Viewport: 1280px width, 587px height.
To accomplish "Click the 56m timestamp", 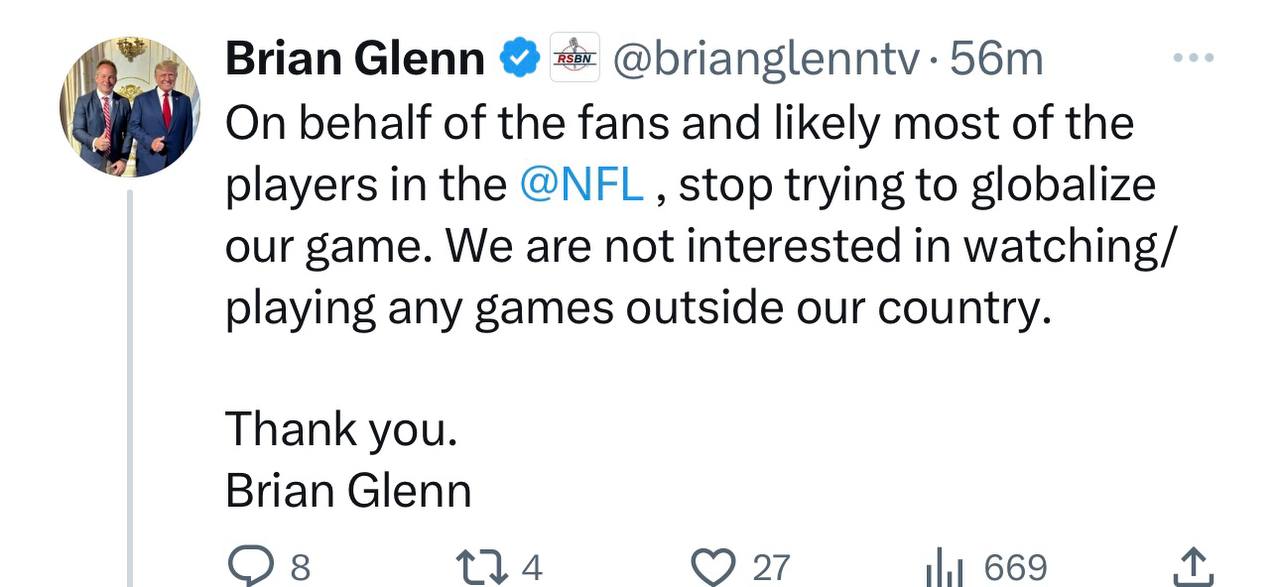I will pyautogui.click(x=996, y=59).
